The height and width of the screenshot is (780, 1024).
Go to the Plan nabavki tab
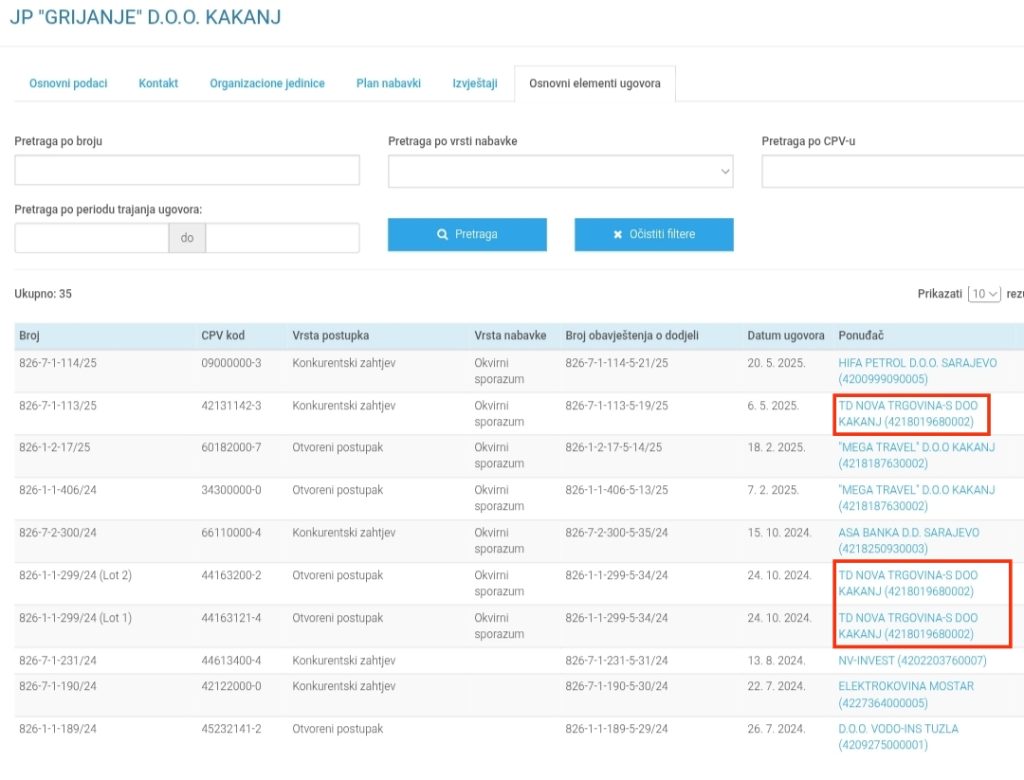click(x=388, y=84)
